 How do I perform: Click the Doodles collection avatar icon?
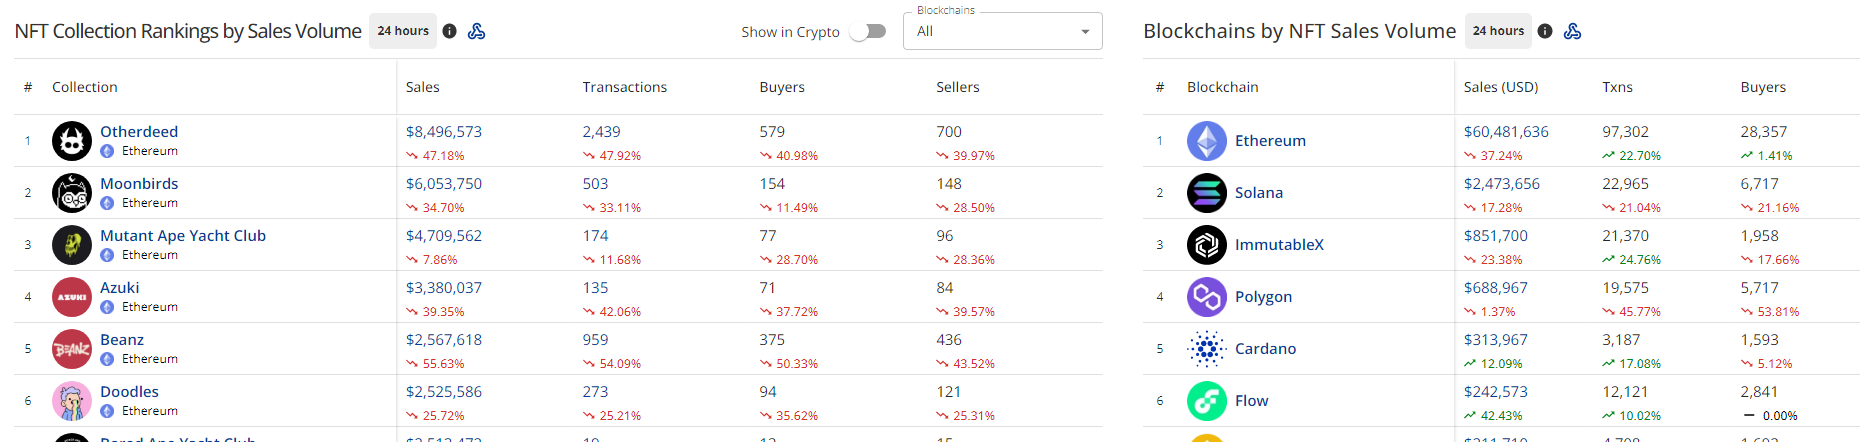click(x=72, y=401)
